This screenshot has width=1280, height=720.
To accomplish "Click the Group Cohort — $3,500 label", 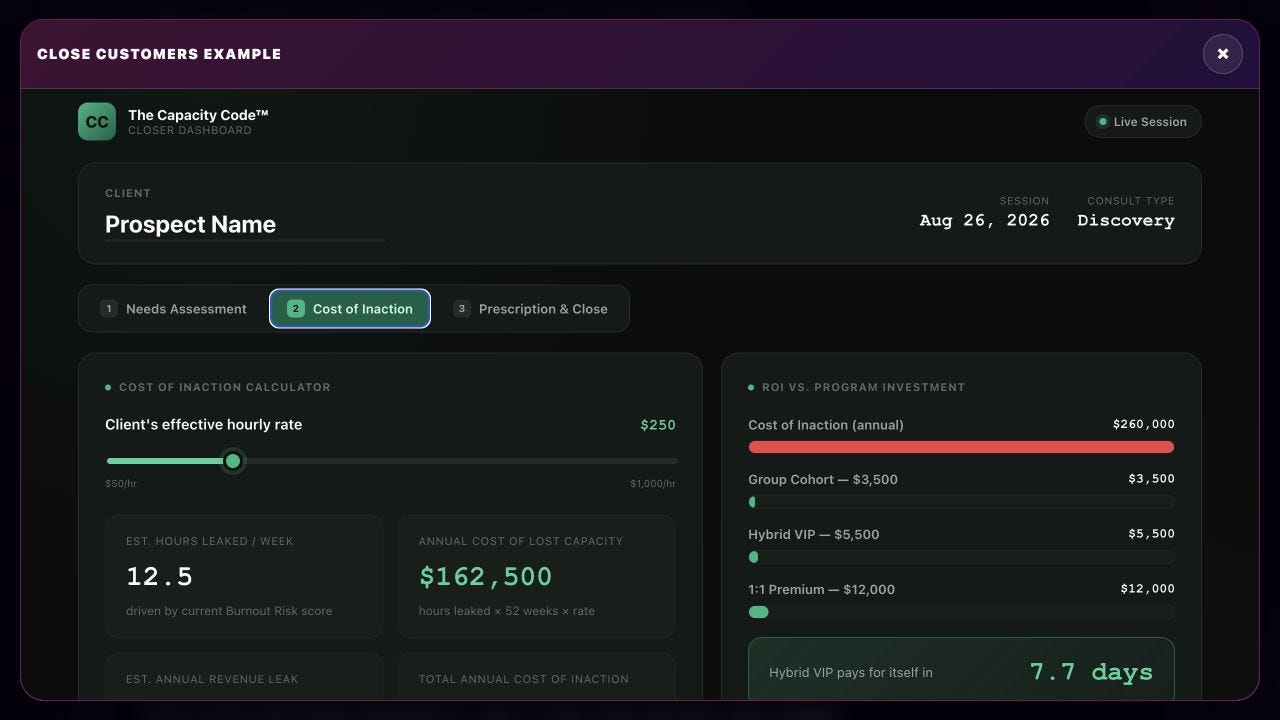I will click(x=823, y=479).
